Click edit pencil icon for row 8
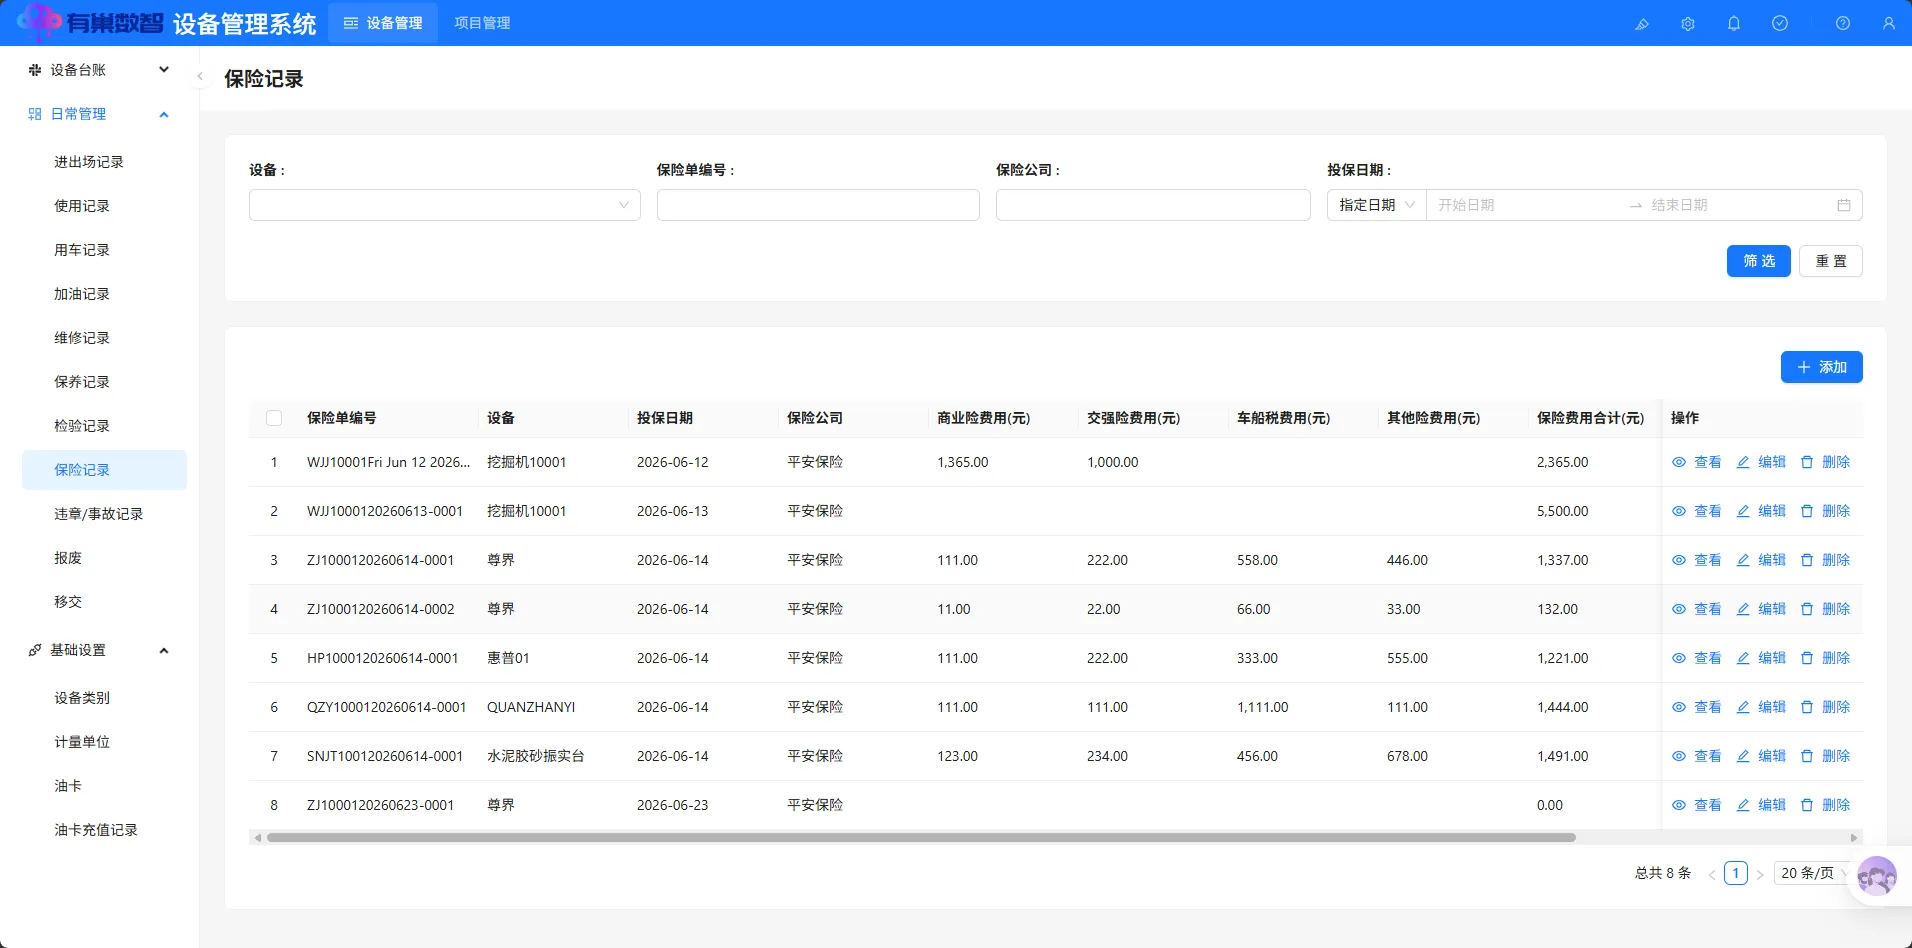This screenshot has width=1912, height=948. 1743,805
